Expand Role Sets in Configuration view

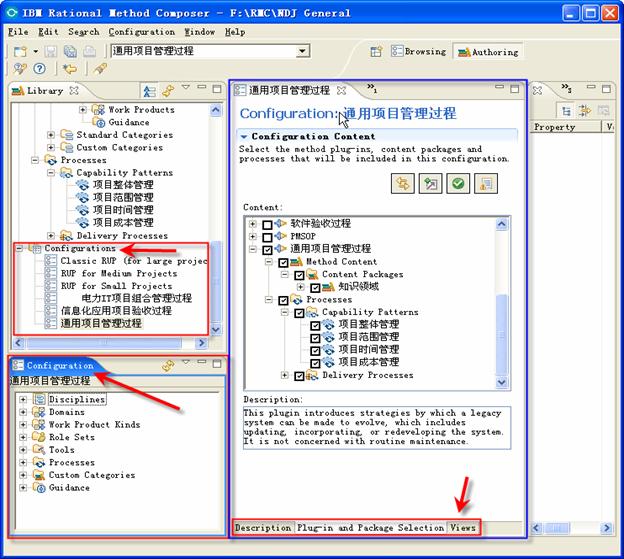tap(23, 437)
